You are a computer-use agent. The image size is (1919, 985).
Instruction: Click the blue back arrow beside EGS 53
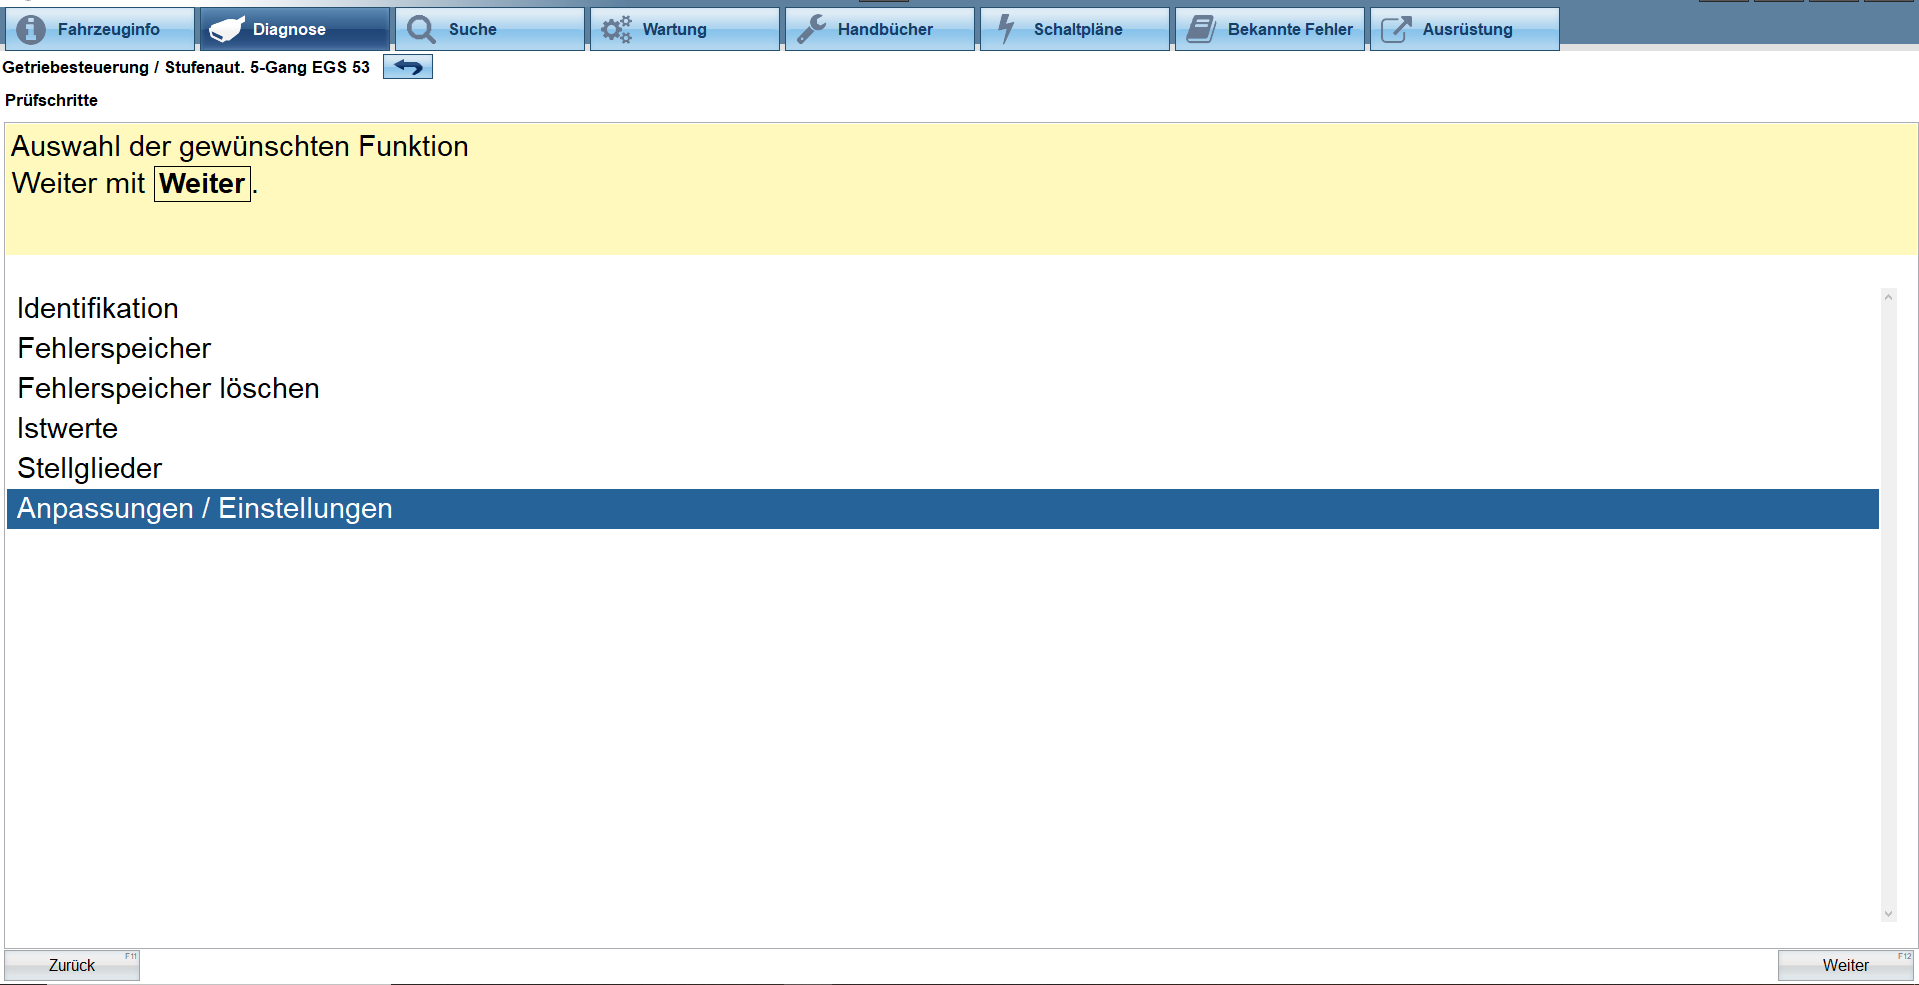[x=408, y=67]
